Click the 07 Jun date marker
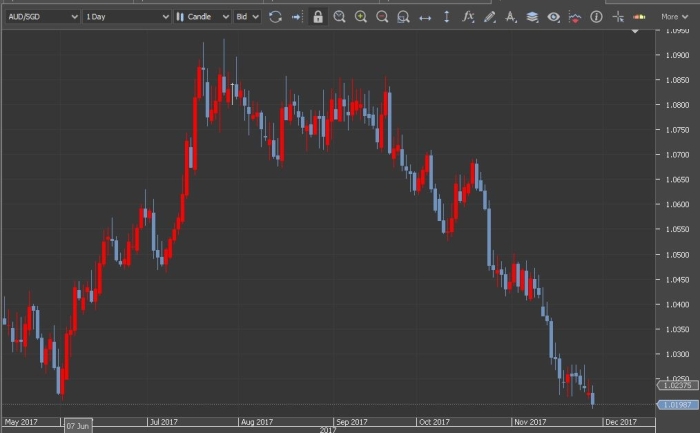The height and width of the screenshot is (433, 700). tap(78, 426)
